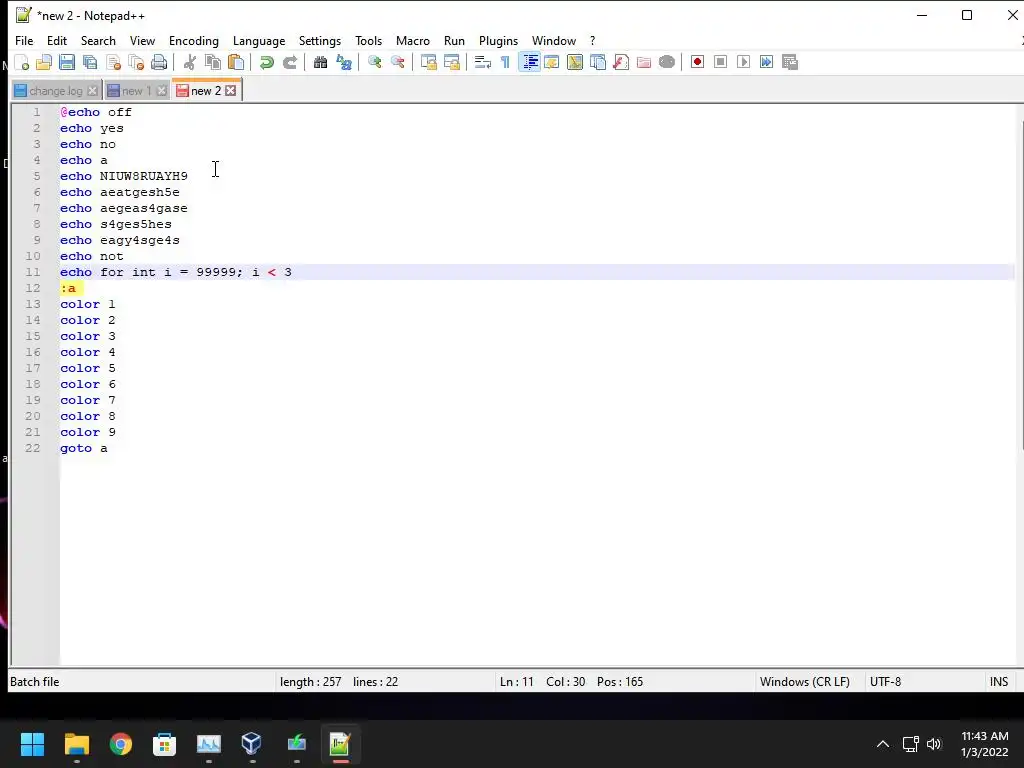Open the View menu
Viewport: 1024px width, 768px height.
point(142,40)
